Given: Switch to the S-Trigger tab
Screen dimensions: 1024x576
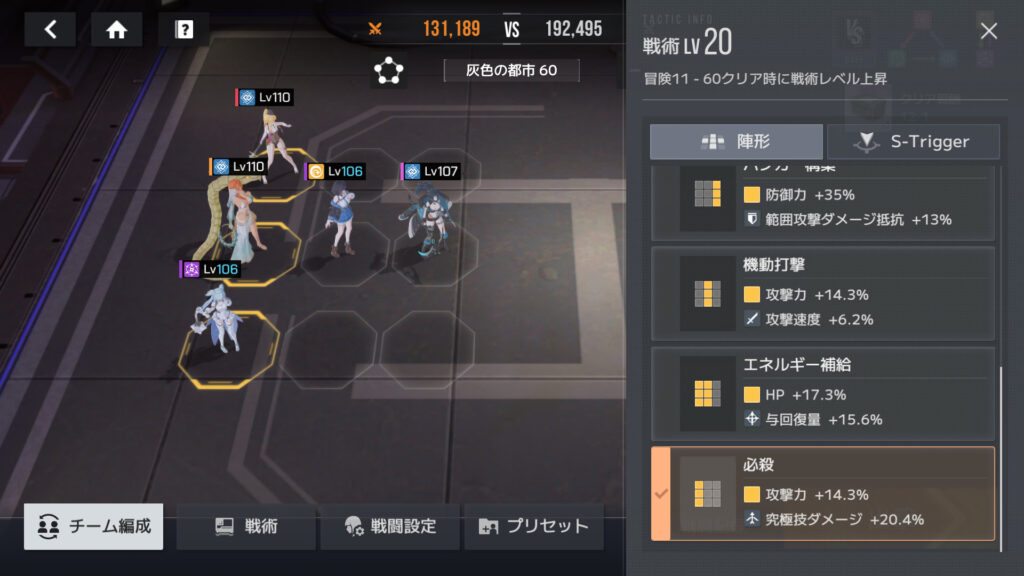Looking at the screenshot, I should [x=913, y=142].
